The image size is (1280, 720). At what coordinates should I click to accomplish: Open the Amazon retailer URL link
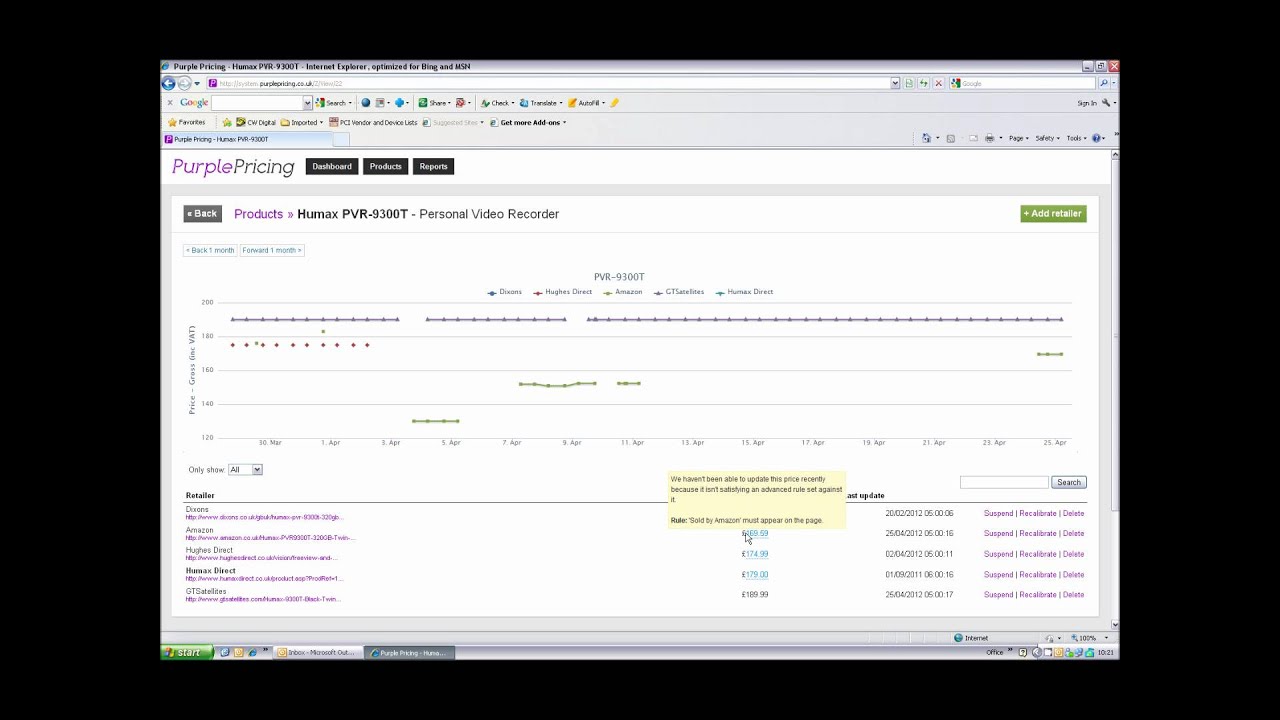tap(268, 538)
